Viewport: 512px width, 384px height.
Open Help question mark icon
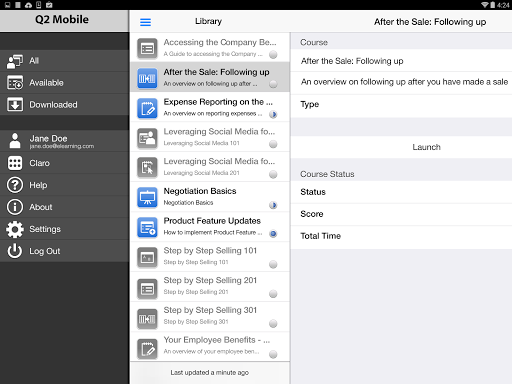15,185
